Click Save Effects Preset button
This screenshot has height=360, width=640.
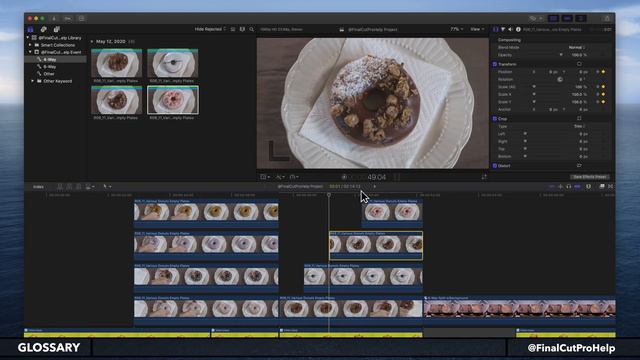[x=589, y=177]
